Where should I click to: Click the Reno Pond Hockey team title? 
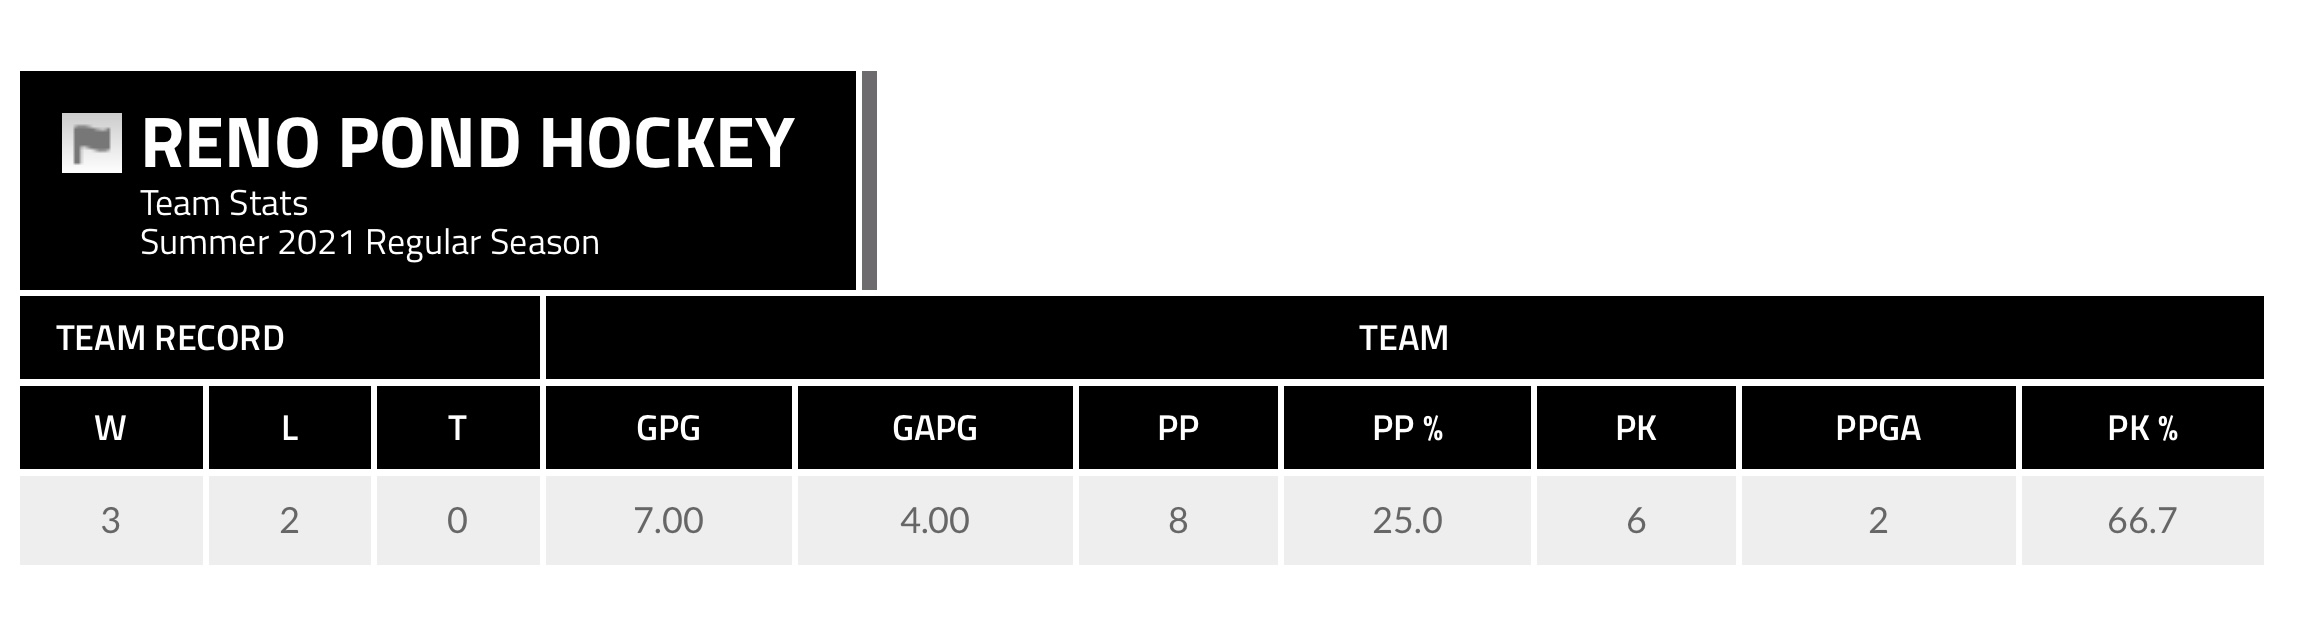click(467, 143)
